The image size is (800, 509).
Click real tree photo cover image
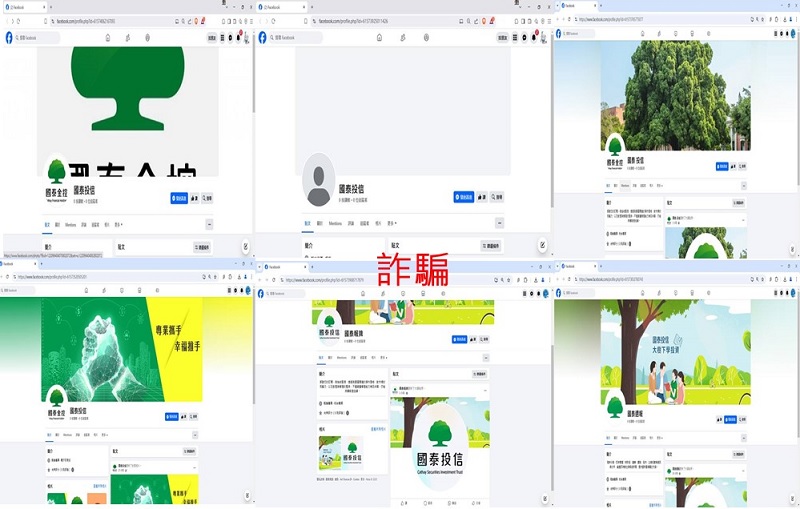pyautogui.click(x=676, y=95)
